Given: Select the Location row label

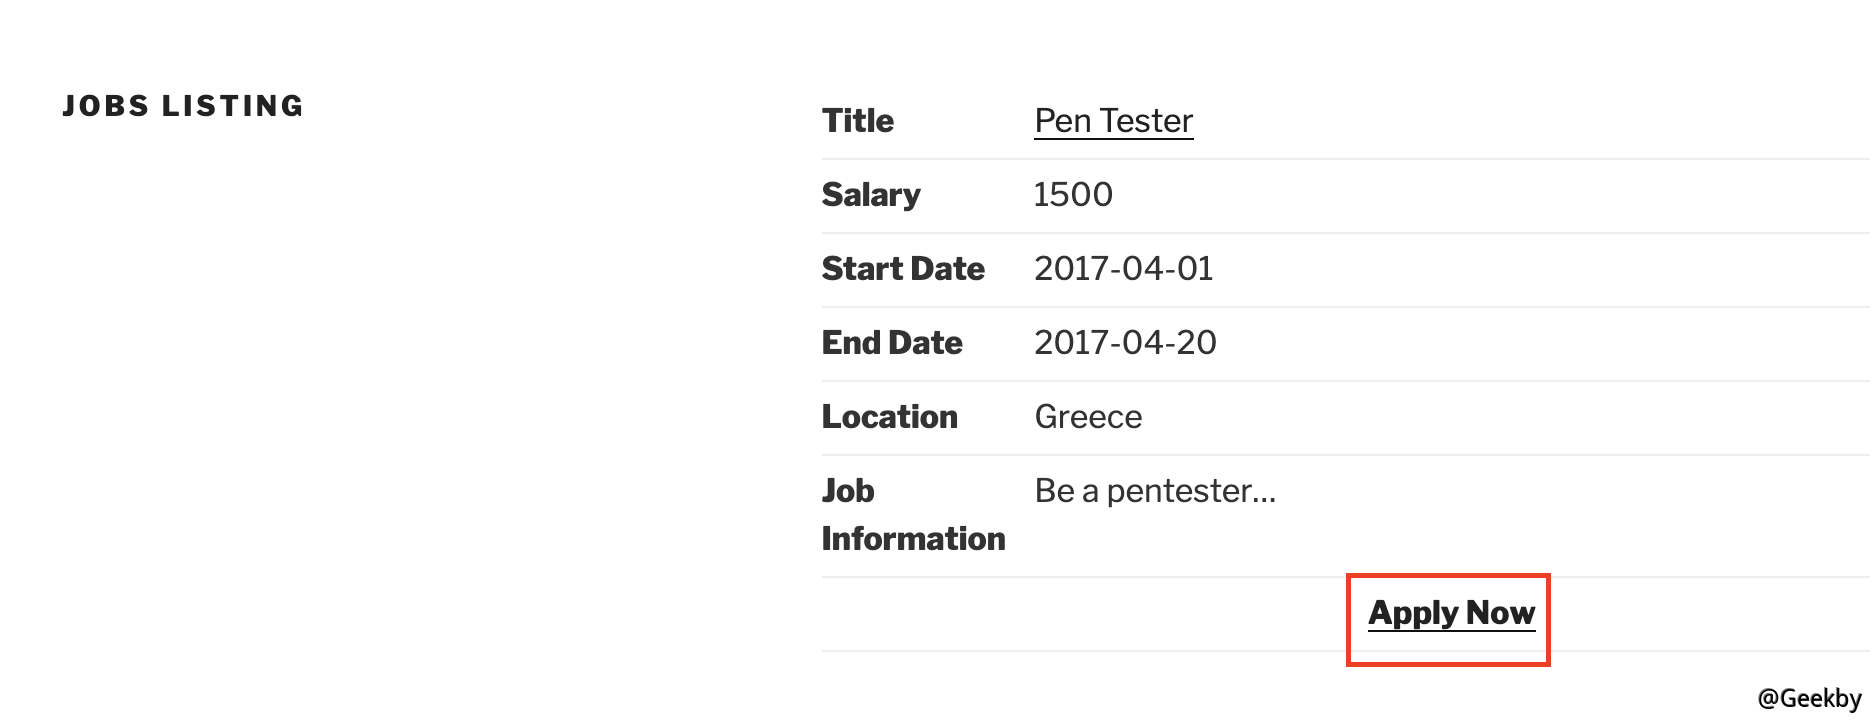Looking at the screenshot, I should coord(889,417).
